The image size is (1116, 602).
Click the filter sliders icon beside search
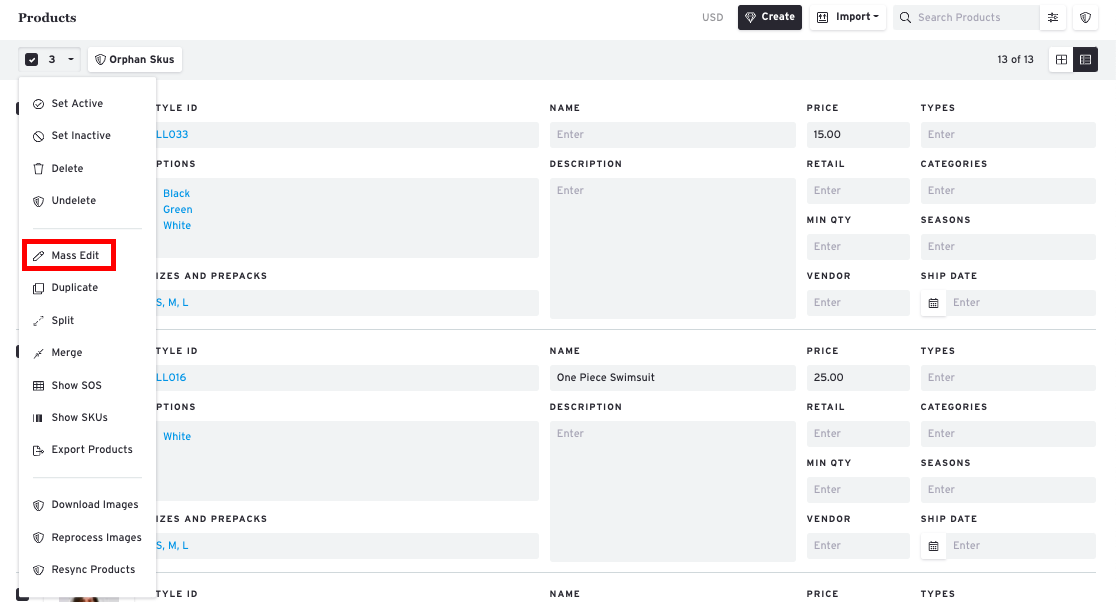(x=1052, y=17)
